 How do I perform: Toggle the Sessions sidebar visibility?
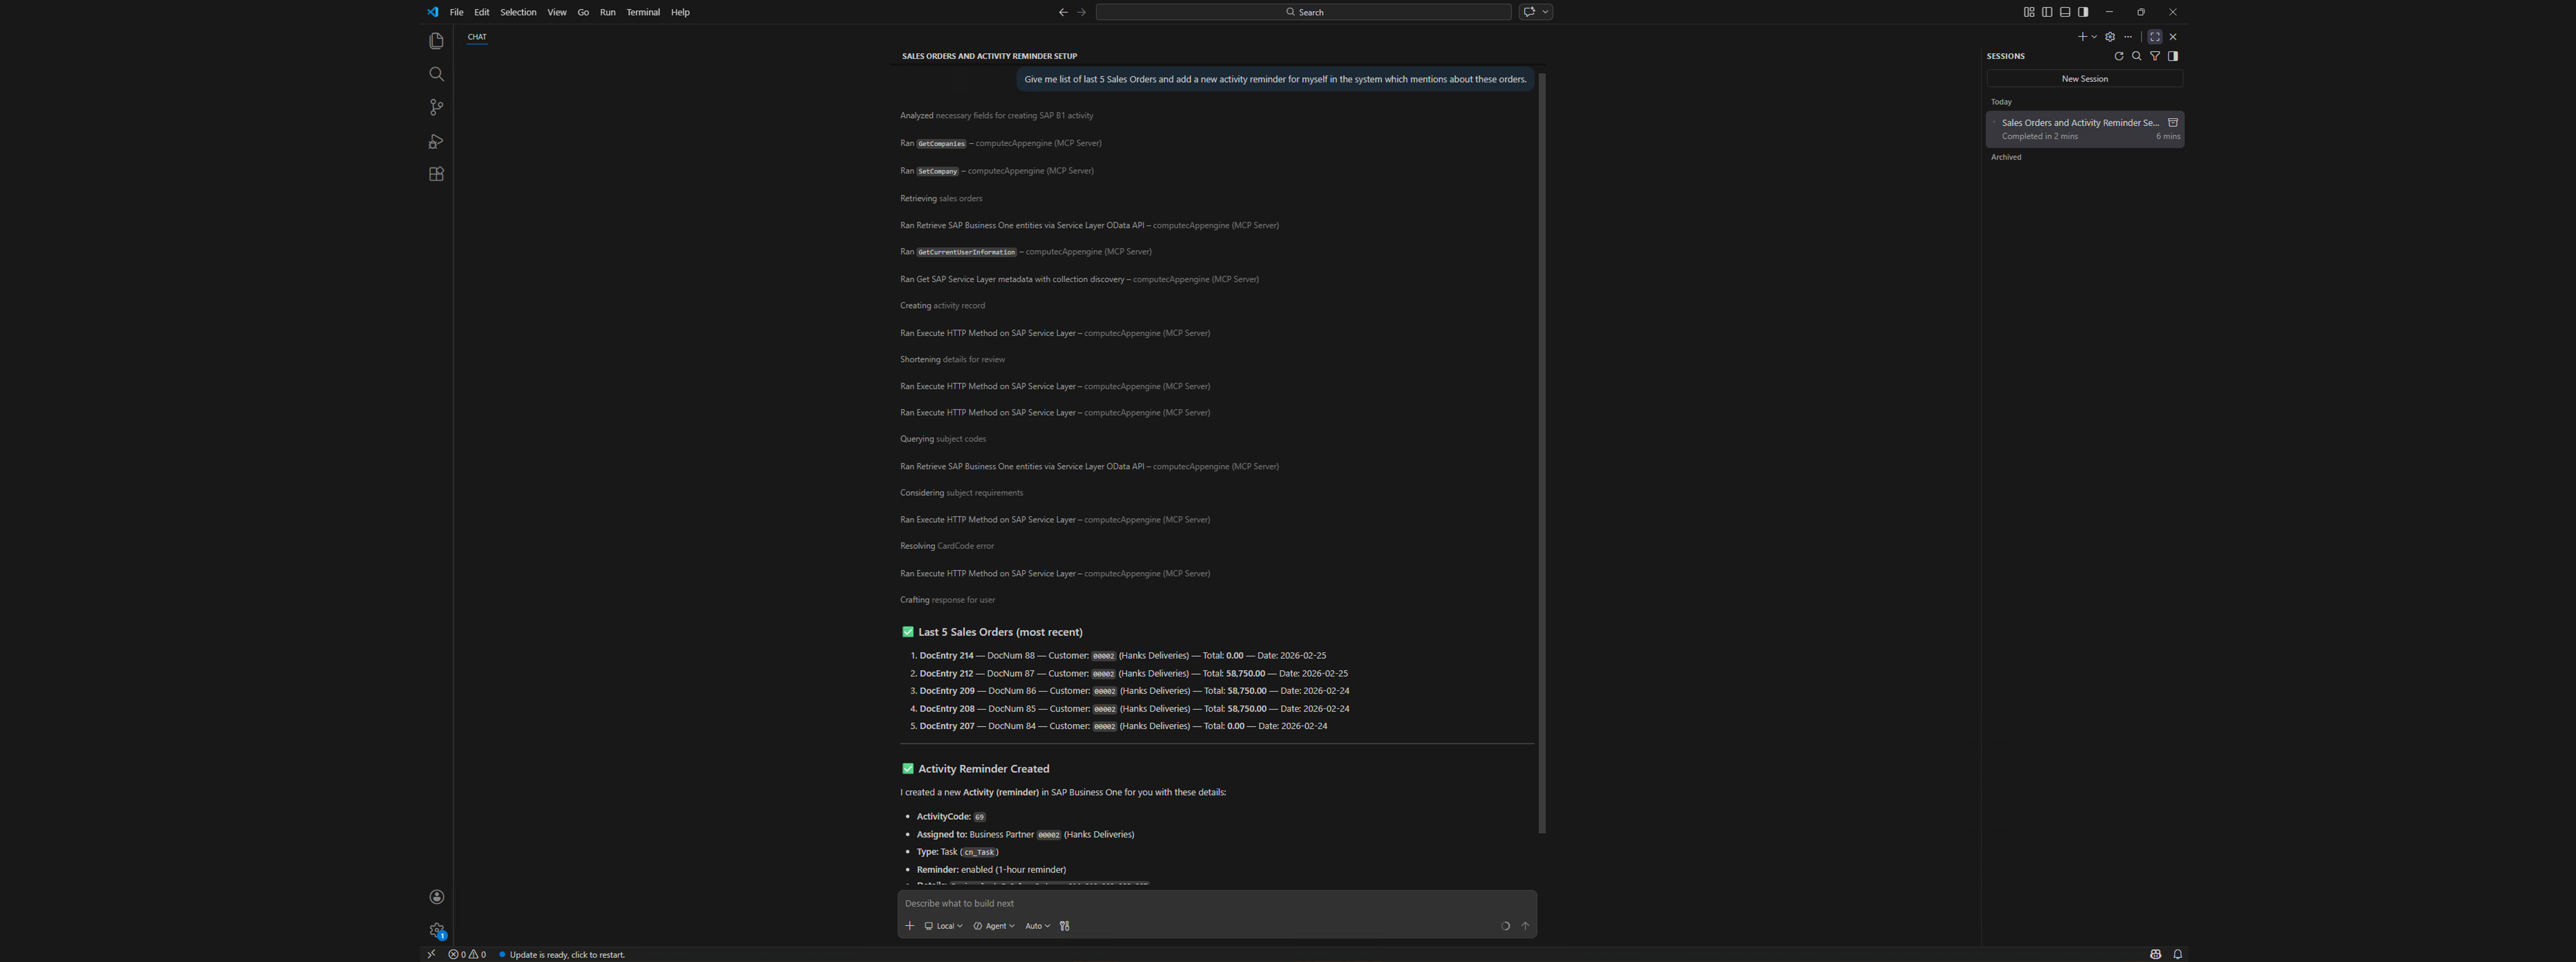click(x=2173, y=56)
